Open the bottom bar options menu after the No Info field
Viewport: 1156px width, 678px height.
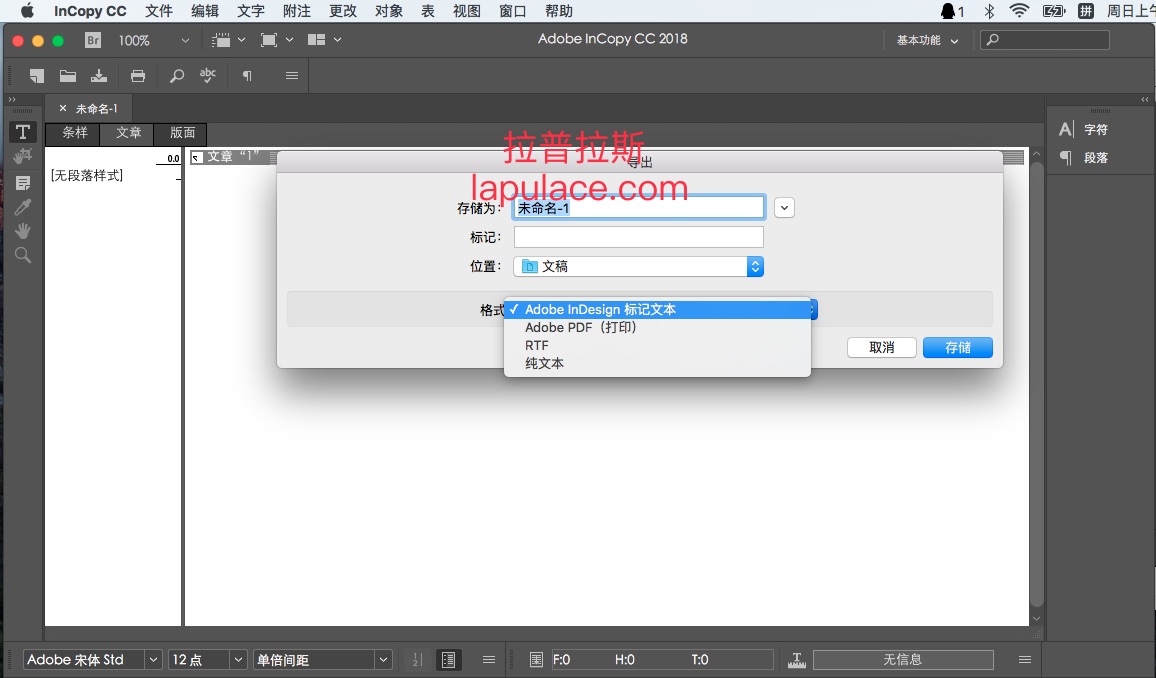pyautogui.click(x=1025, y=660)
